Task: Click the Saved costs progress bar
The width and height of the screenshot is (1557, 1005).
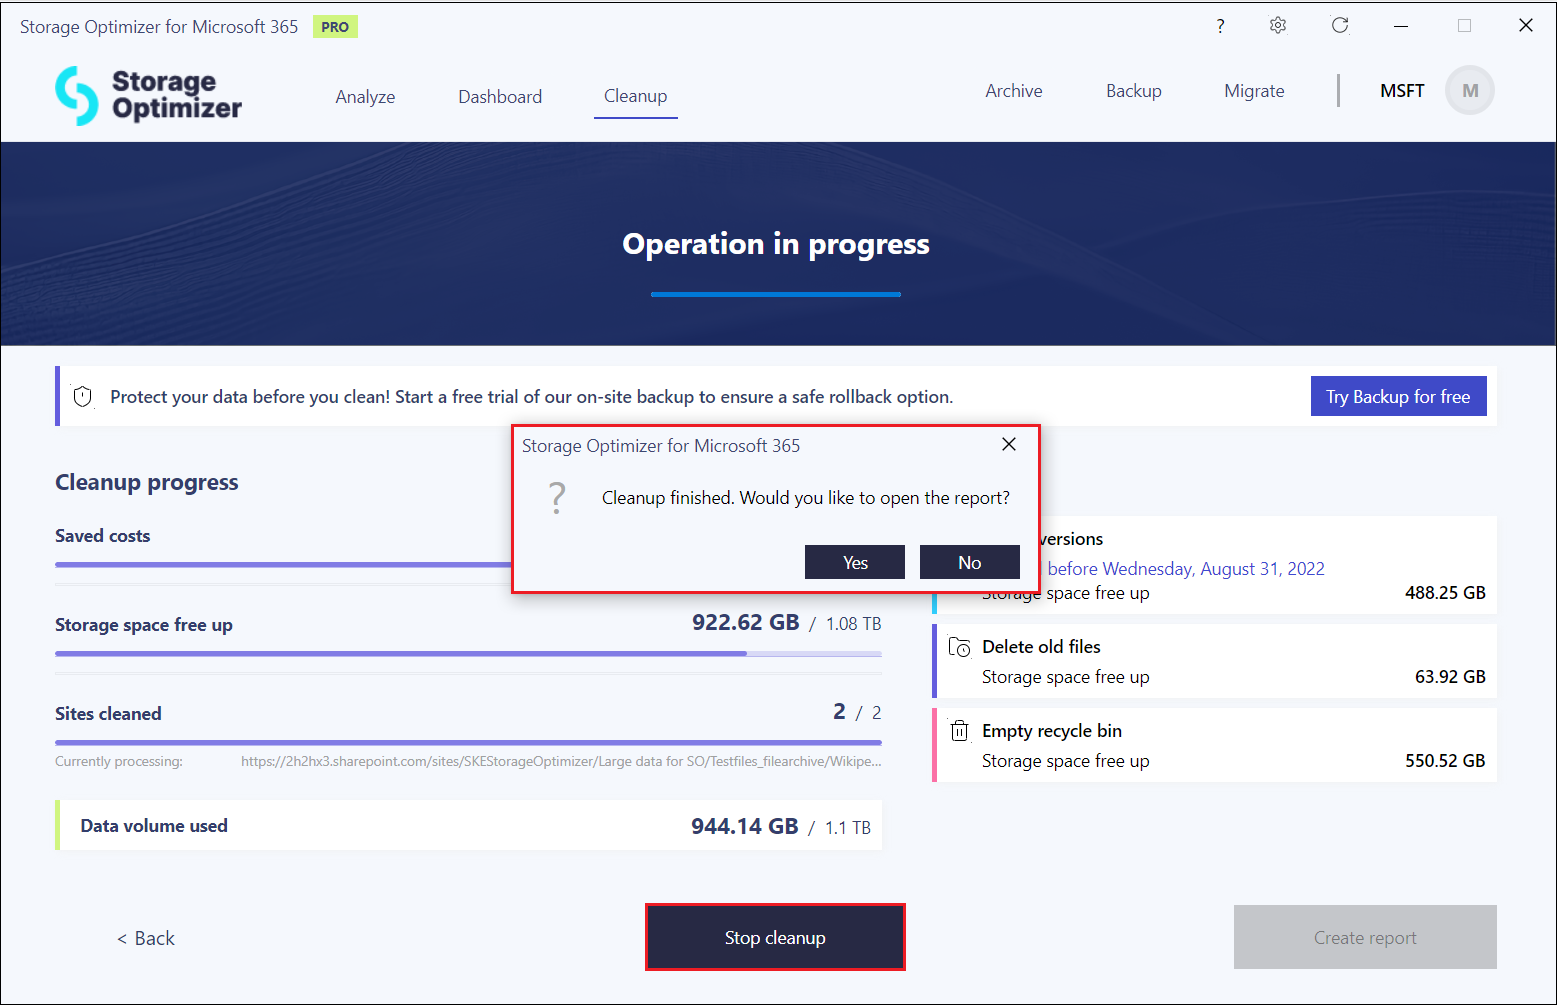Action: (283, 565)
